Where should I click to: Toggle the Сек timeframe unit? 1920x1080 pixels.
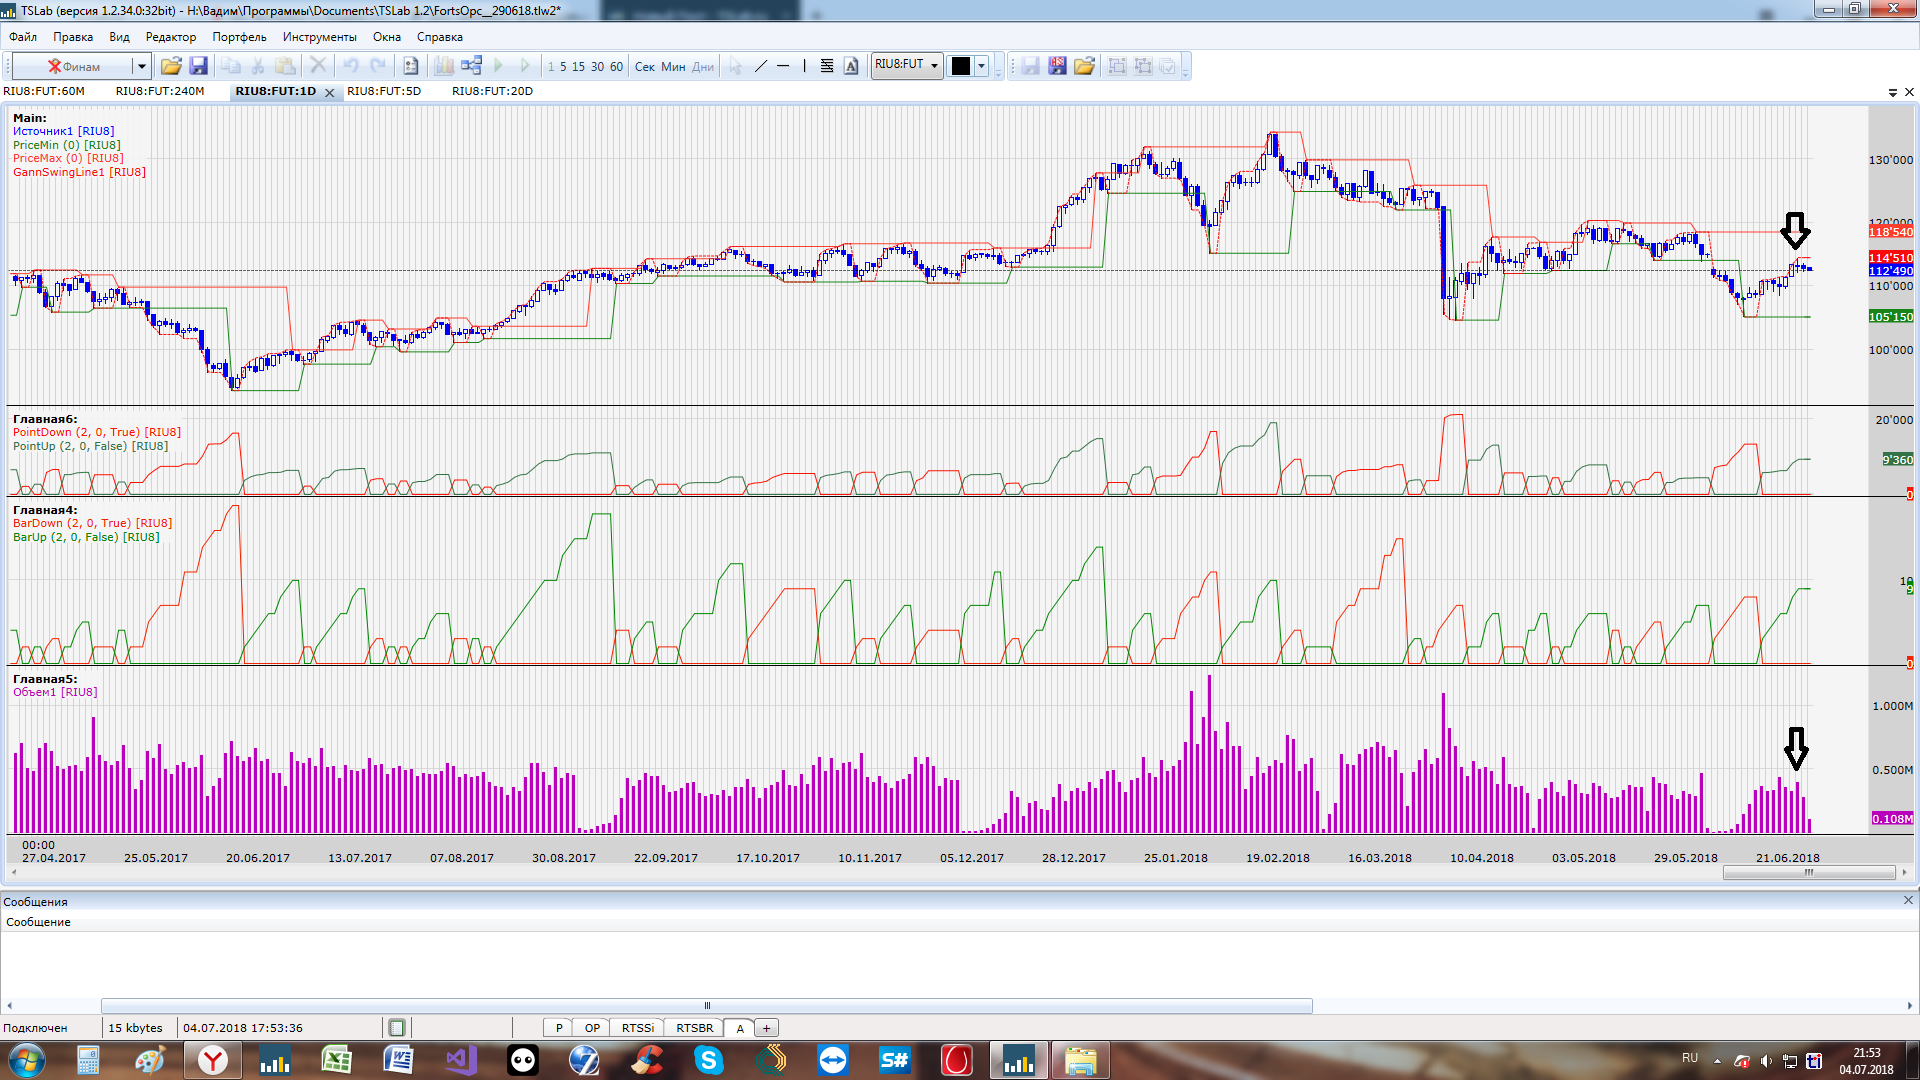click(644, 67)
